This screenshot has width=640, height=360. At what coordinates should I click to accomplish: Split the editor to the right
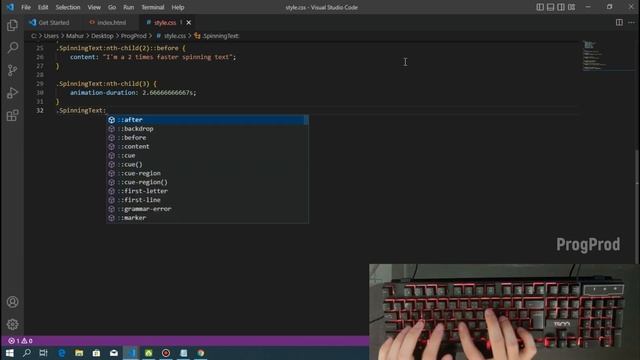point(619,22)
